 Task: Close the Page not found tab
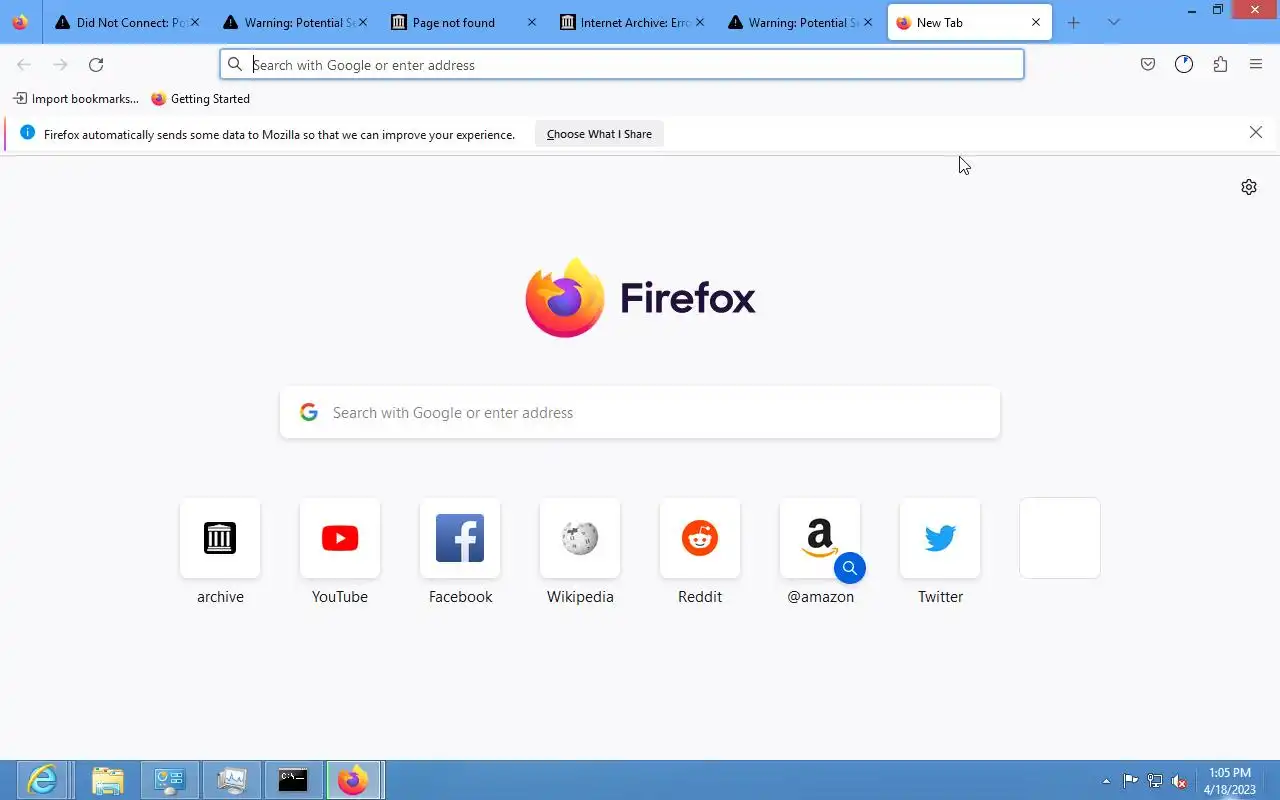tap(531, 22)
